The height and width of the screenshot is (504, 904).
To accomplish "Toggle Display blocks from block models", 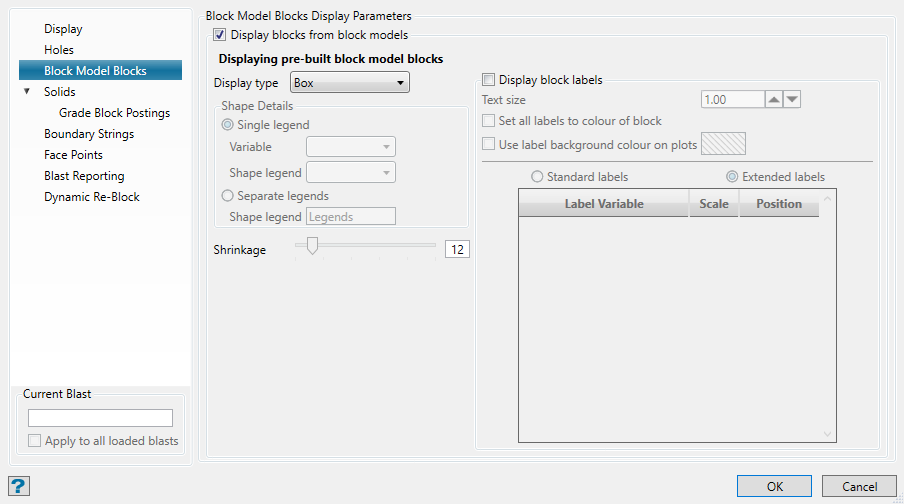I will [220, 35].
